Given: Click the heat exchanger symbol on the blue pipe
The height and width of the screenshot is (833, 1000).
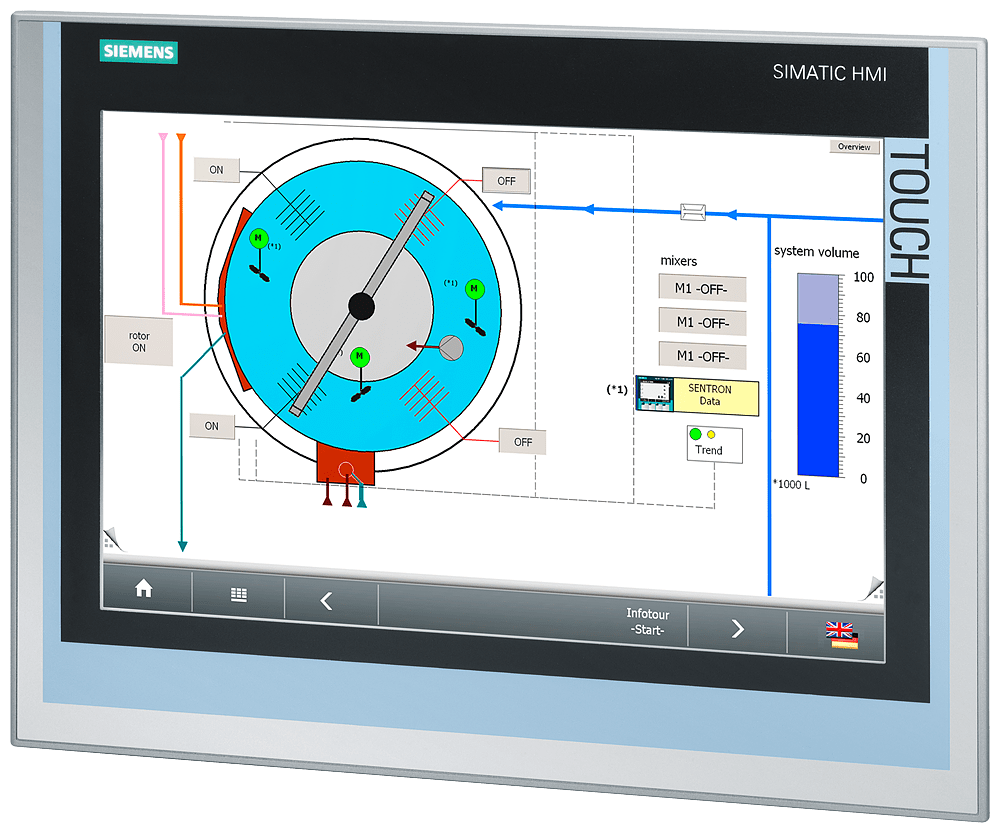Looking at the screenshot, I should click(692, 211).
